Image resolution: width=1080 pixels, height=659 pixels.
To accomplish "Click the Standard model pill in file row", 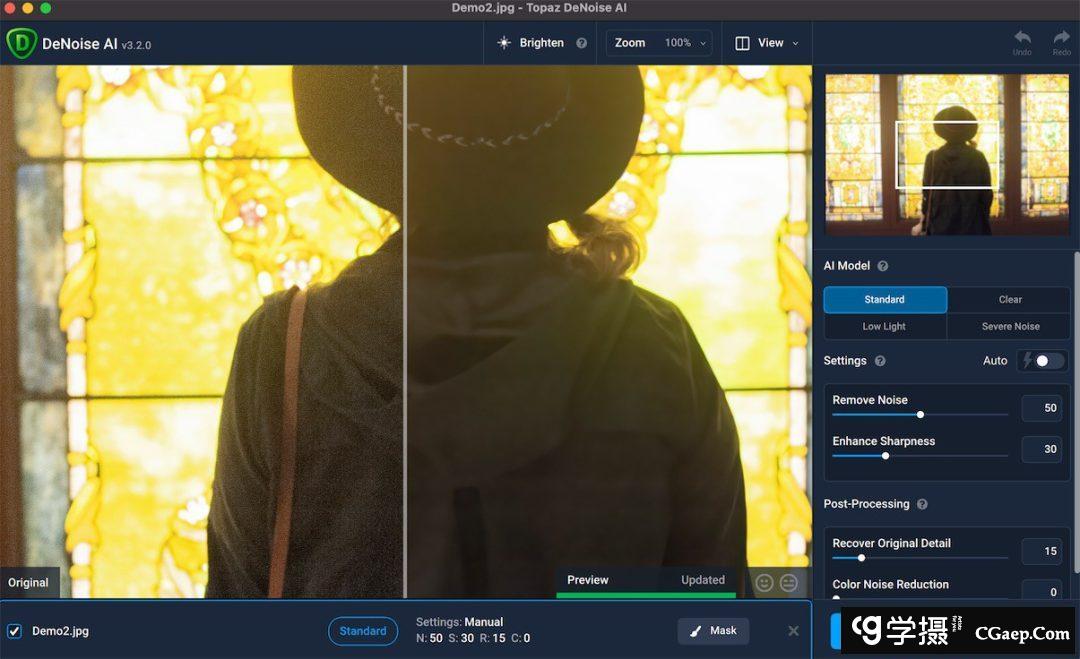I will [x=362, y=631].
